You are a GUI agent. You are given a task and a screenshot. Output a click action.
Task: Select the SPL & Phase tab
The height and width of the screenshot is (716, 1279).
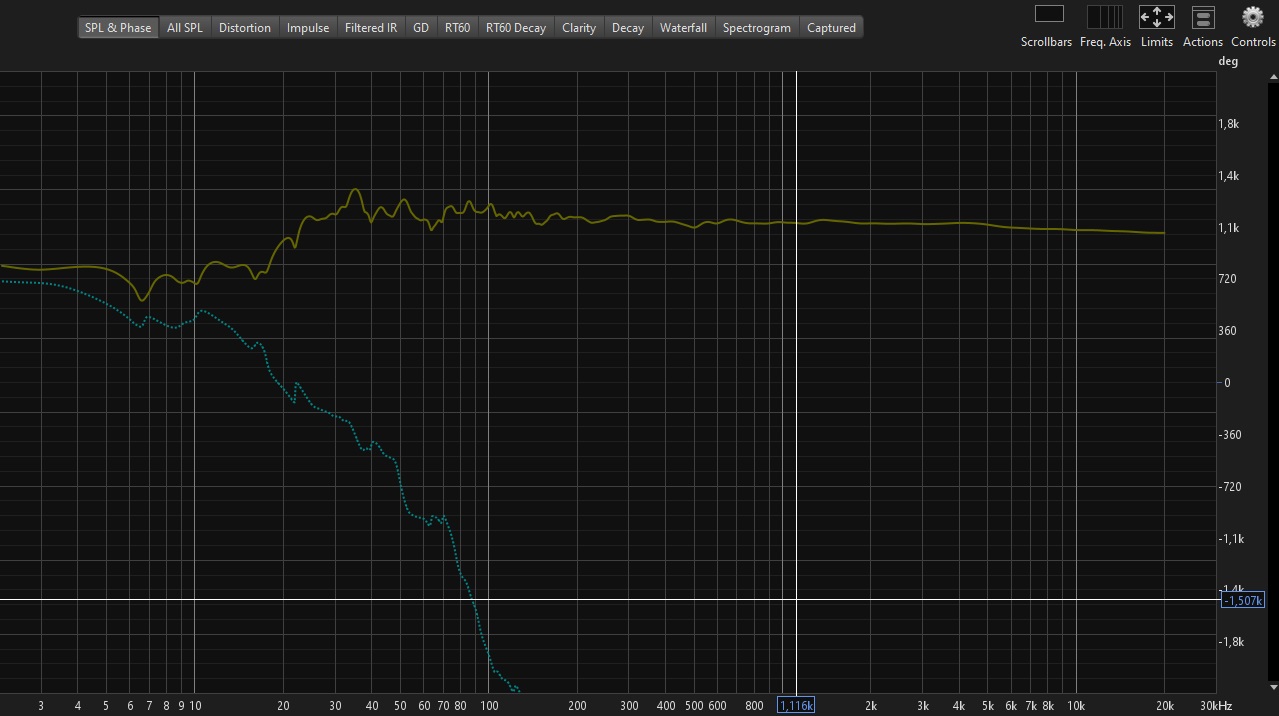pyautogui.click(x=118, y=28)
